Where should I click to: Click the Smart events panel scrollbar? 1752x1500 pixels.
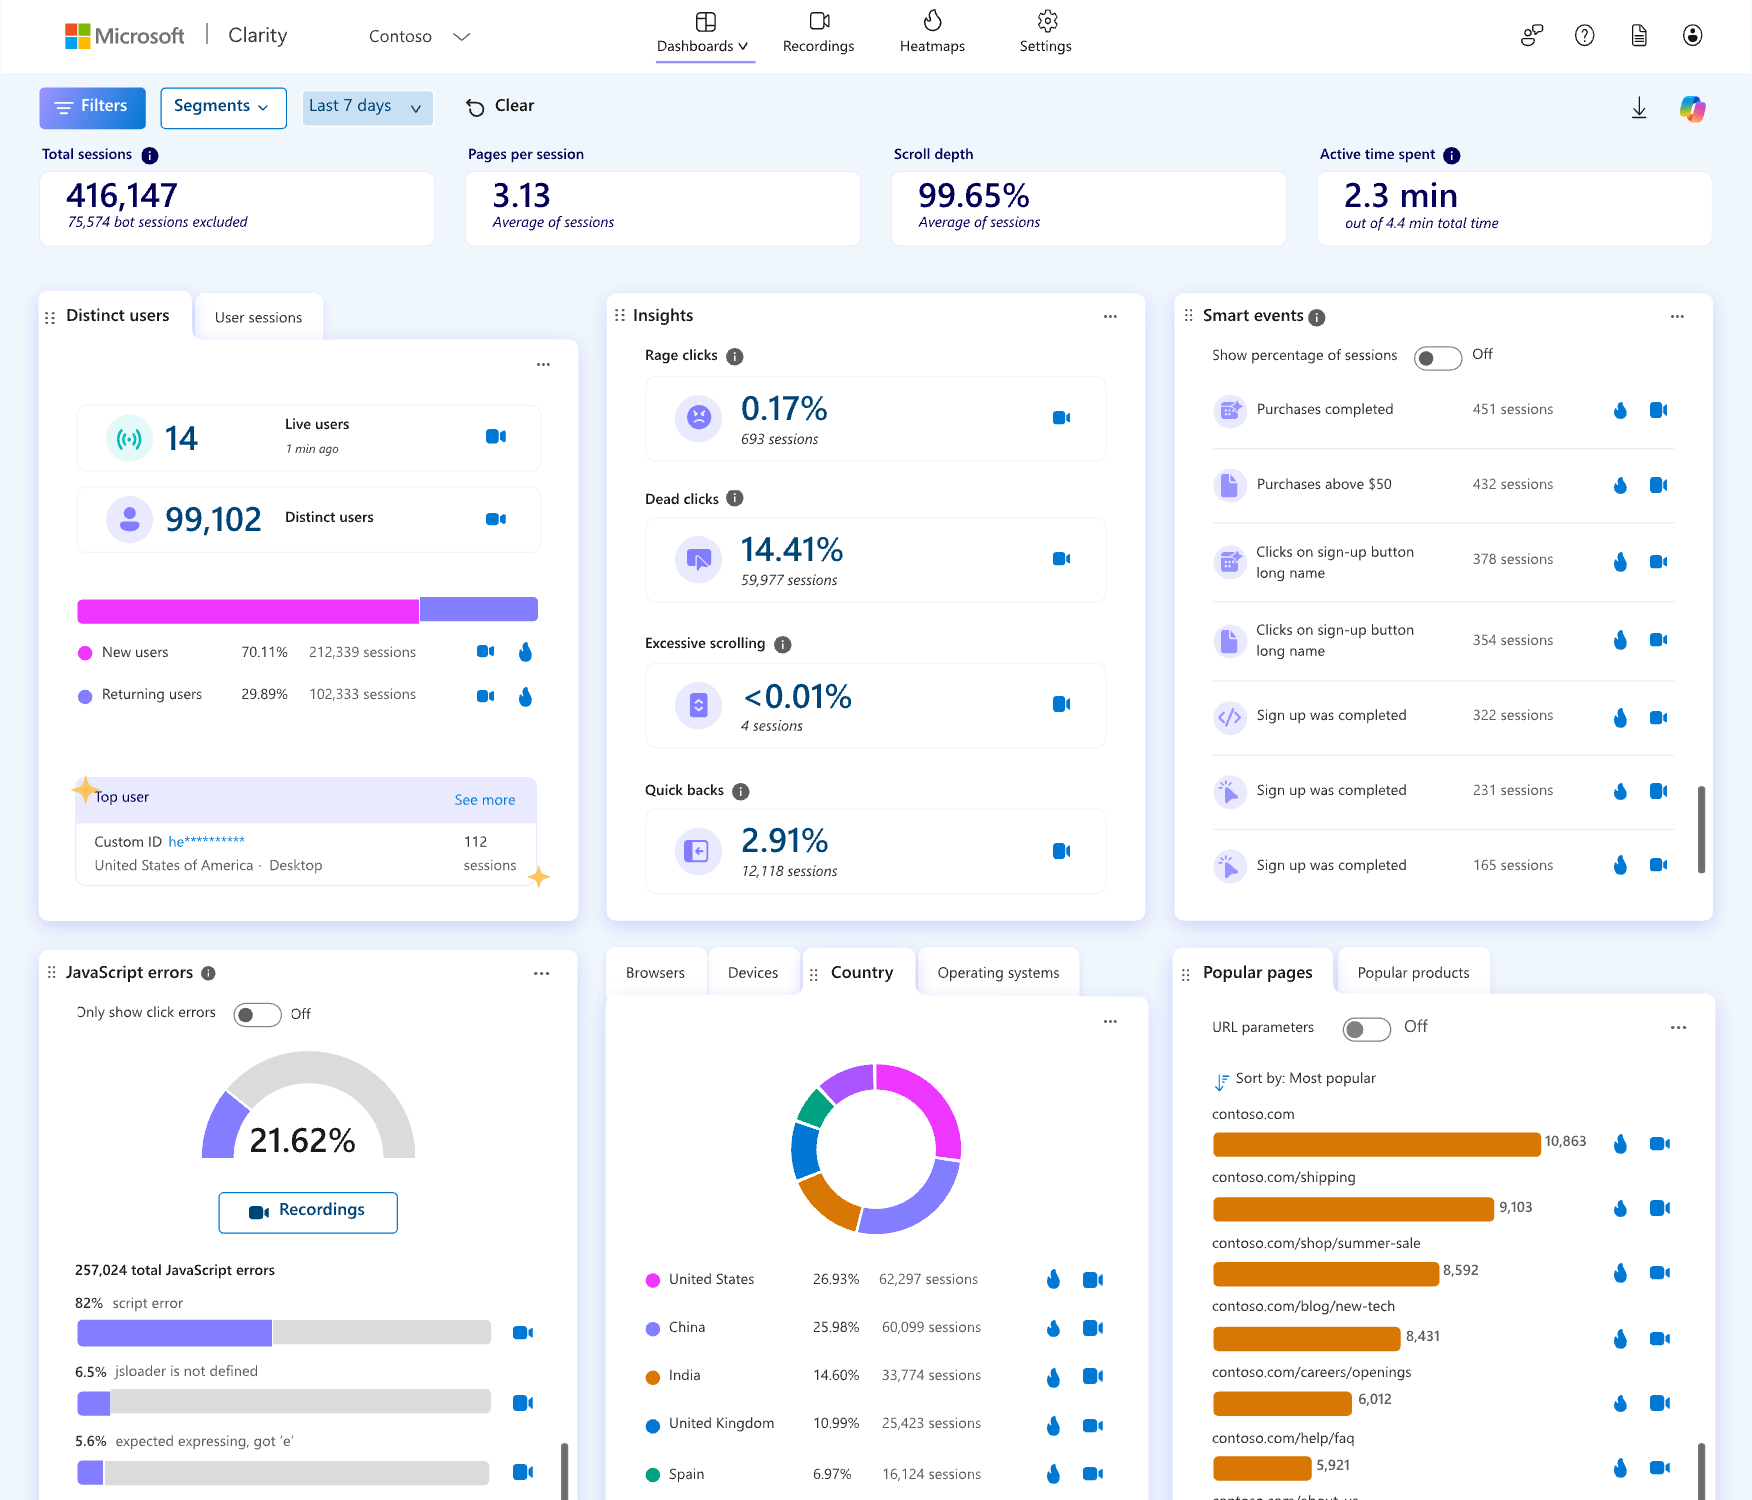pyautogui.click(x=1701, y=829)
